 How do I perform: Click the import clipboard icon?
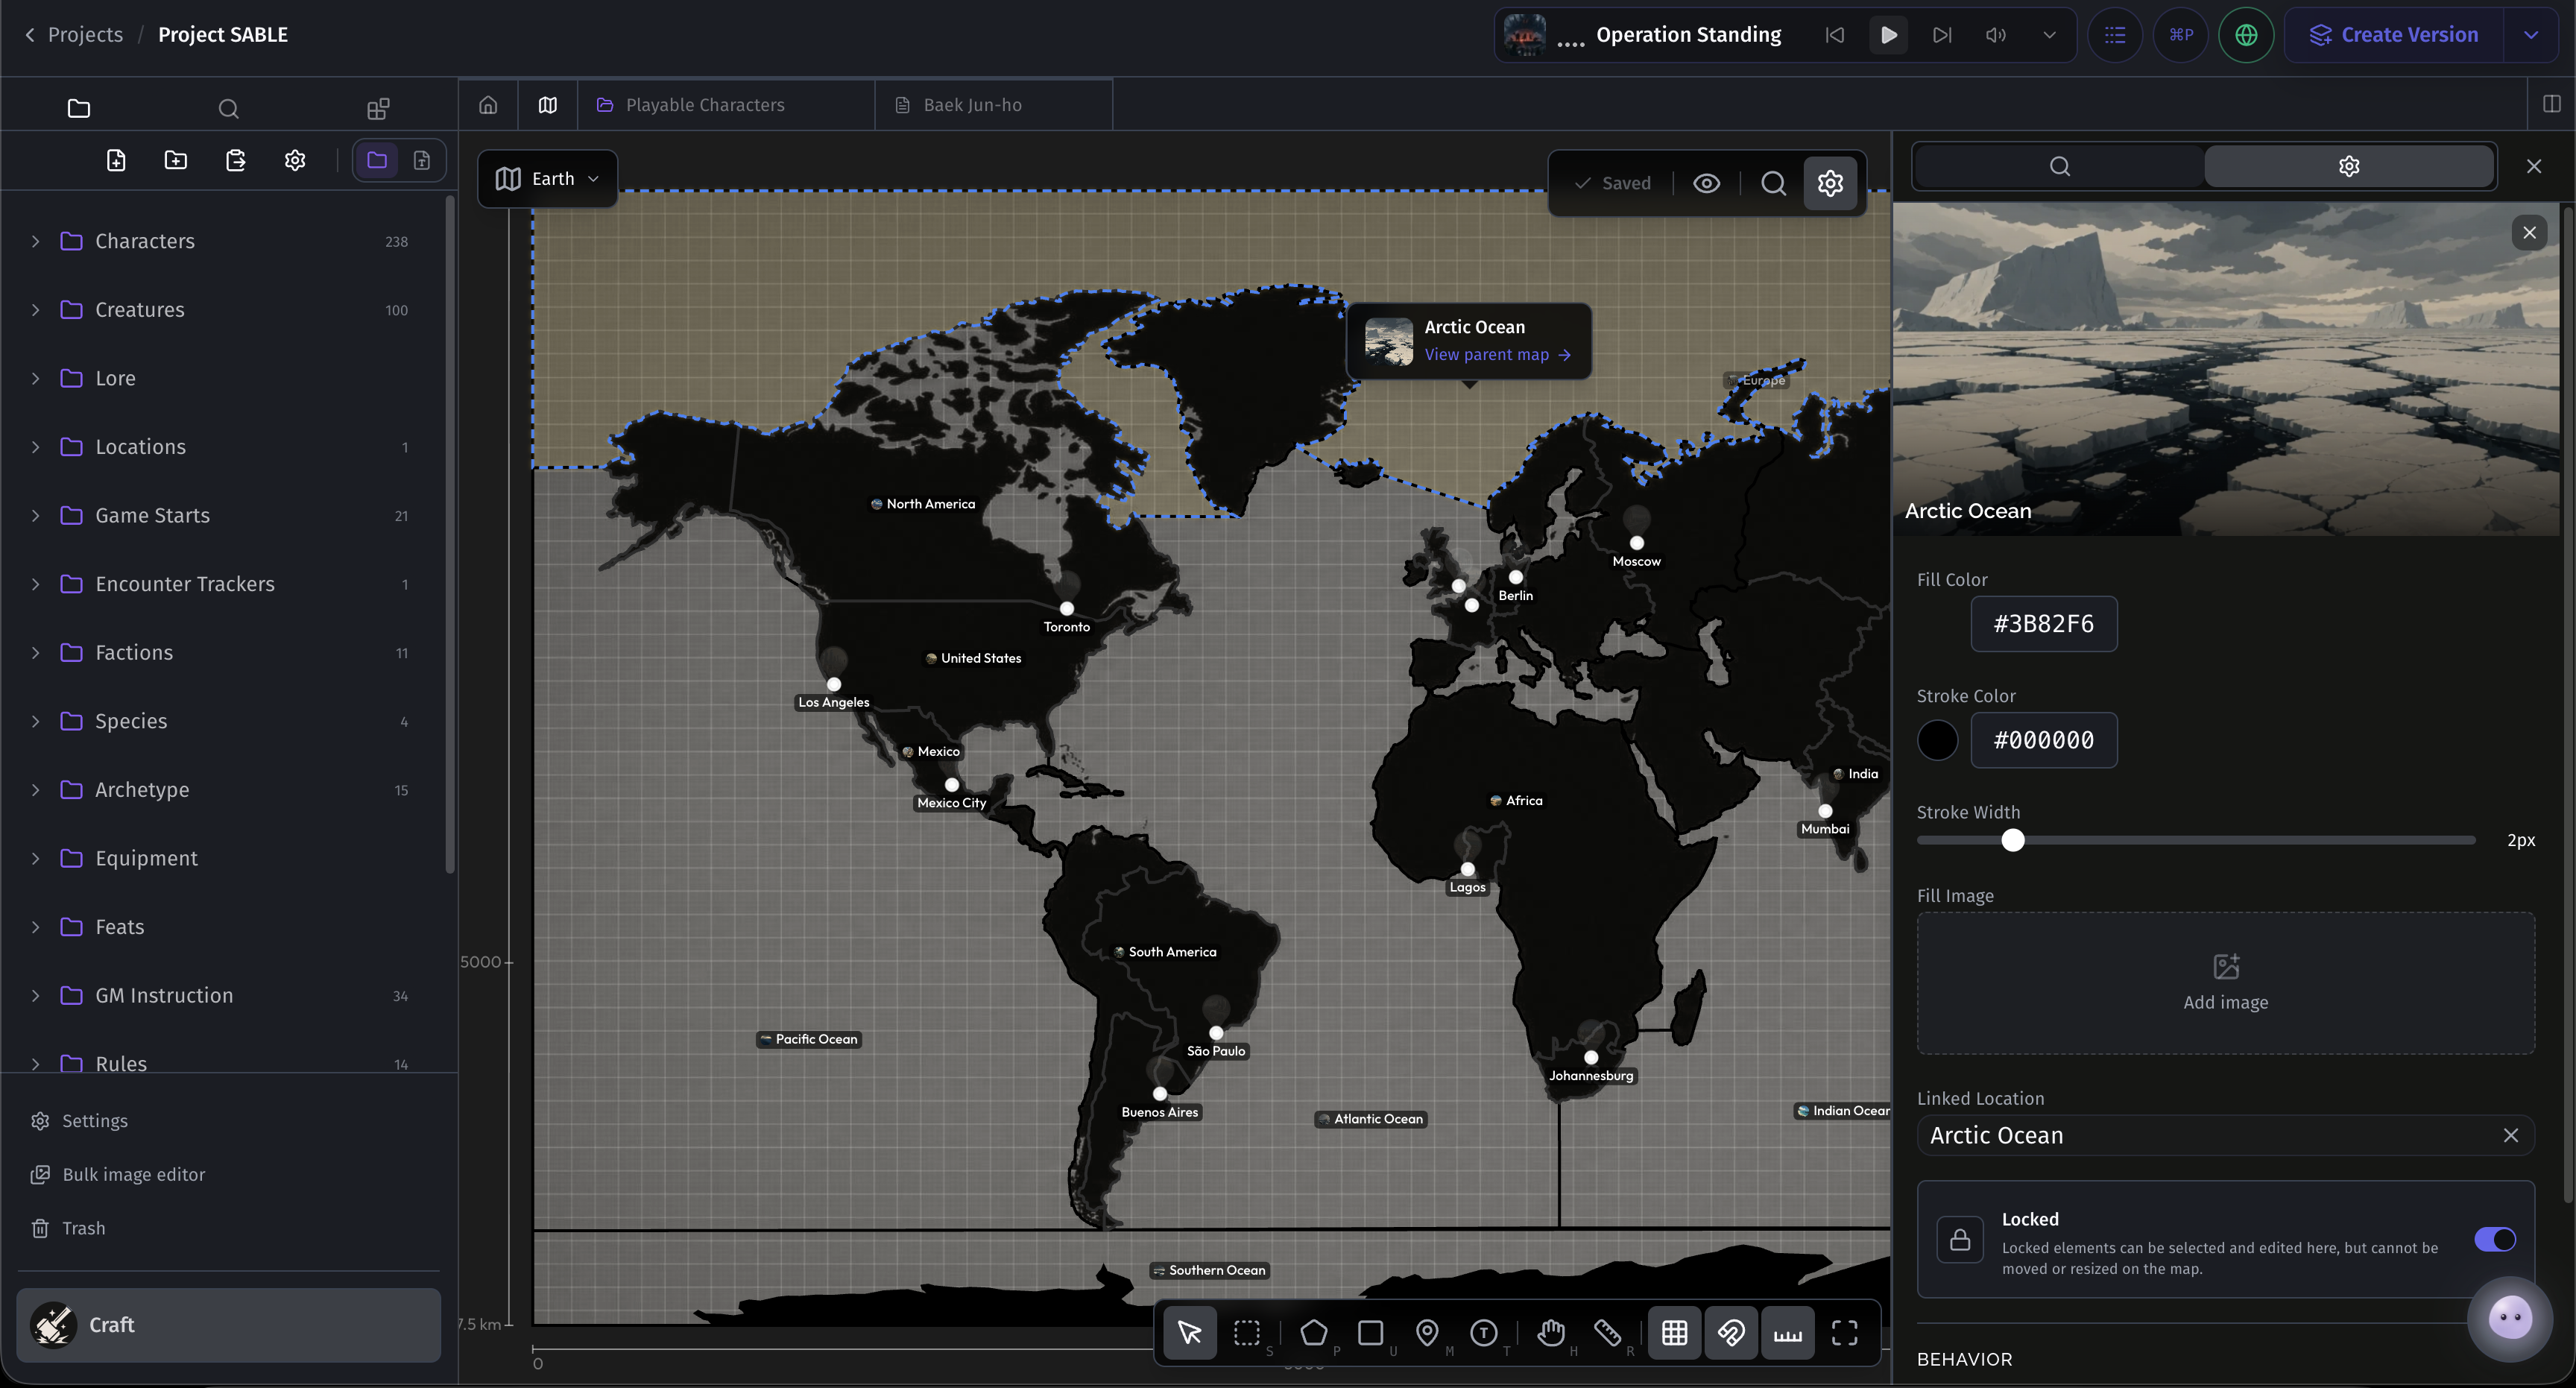coord(236,160)
